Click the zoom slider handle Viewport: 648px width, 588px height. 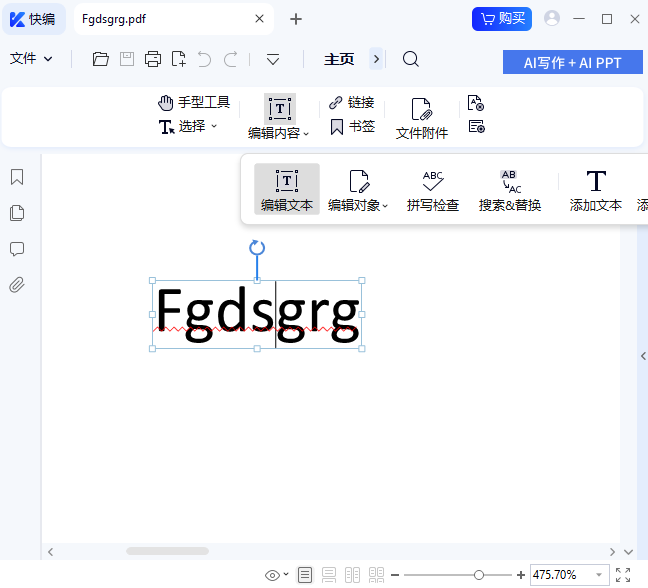[479, 575]
